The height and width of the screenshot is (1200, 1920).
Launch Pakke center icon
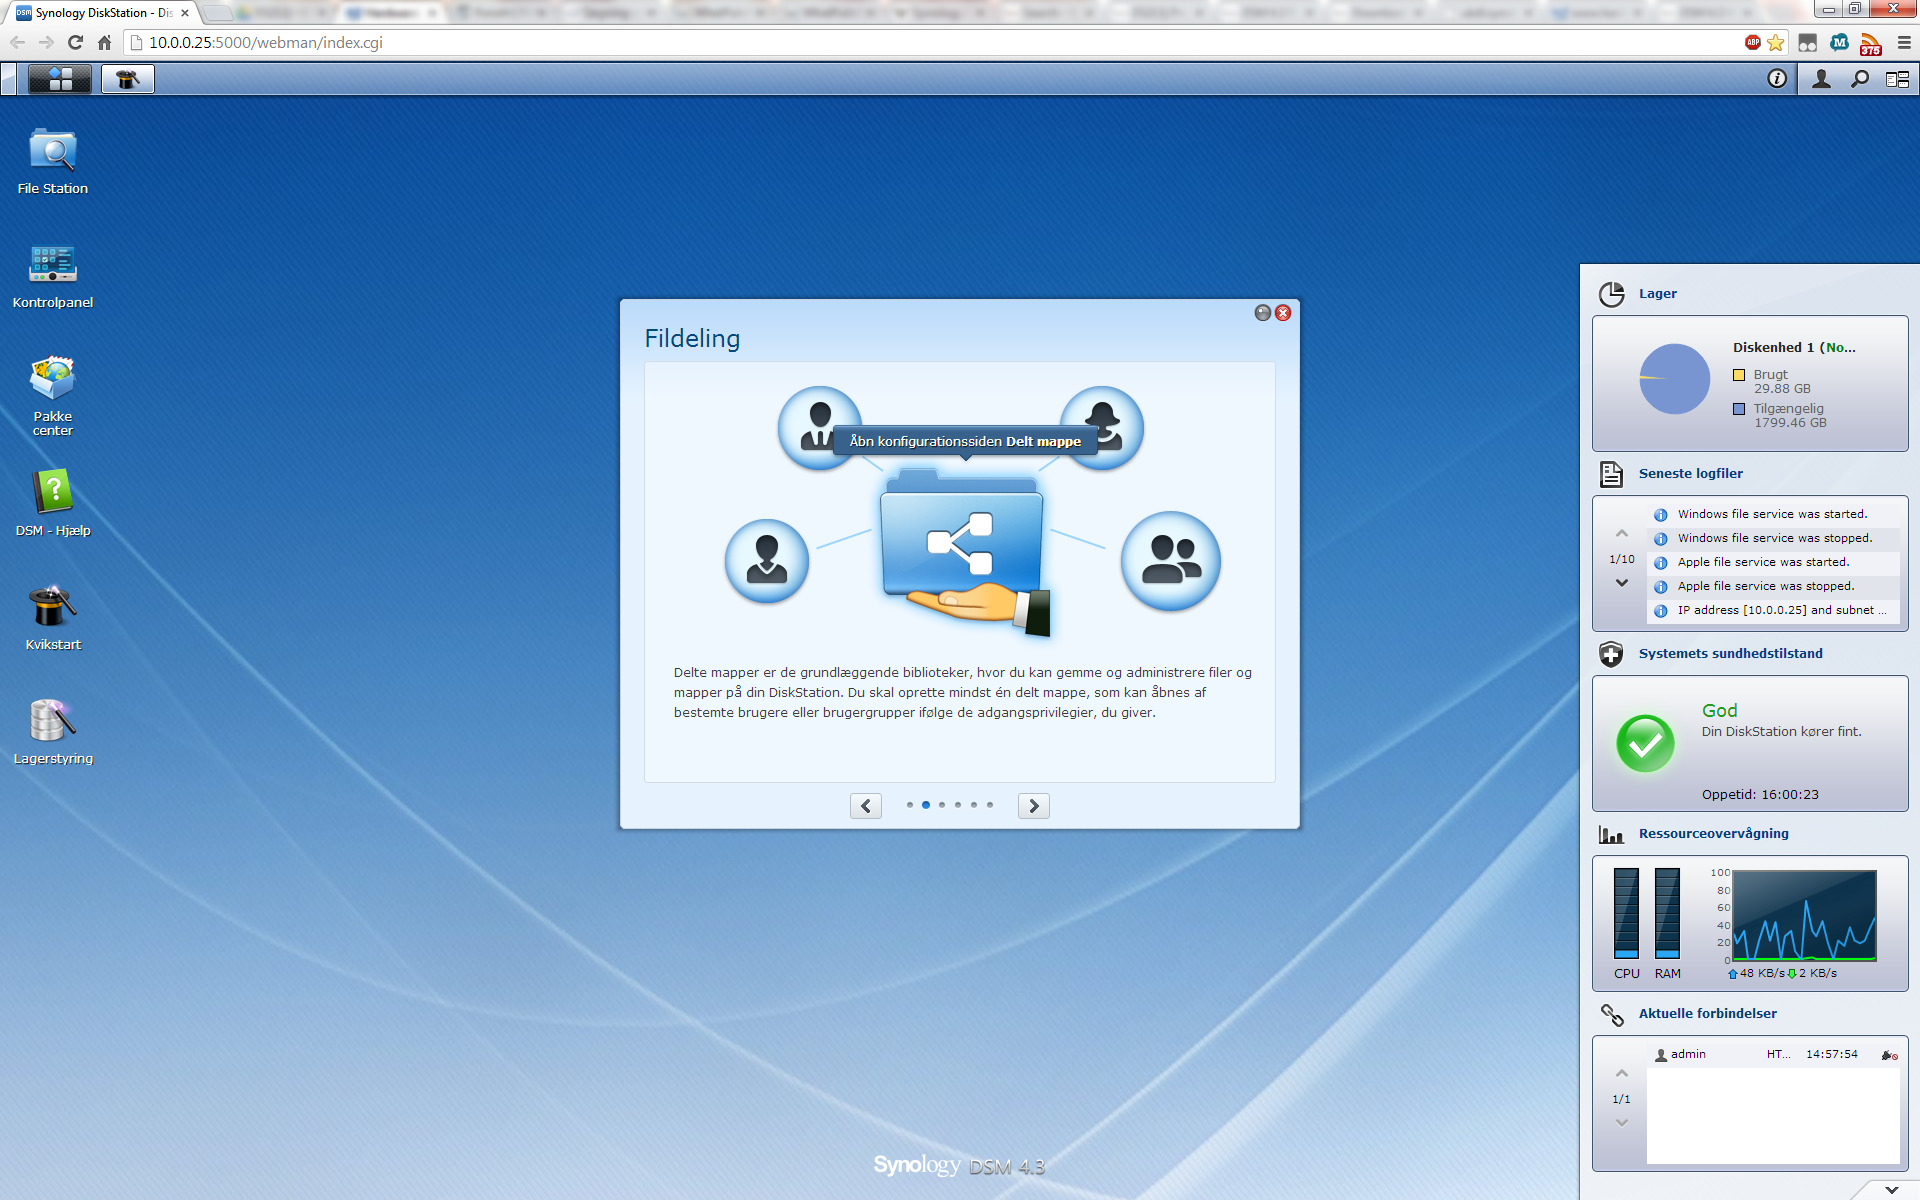[53, 395]
